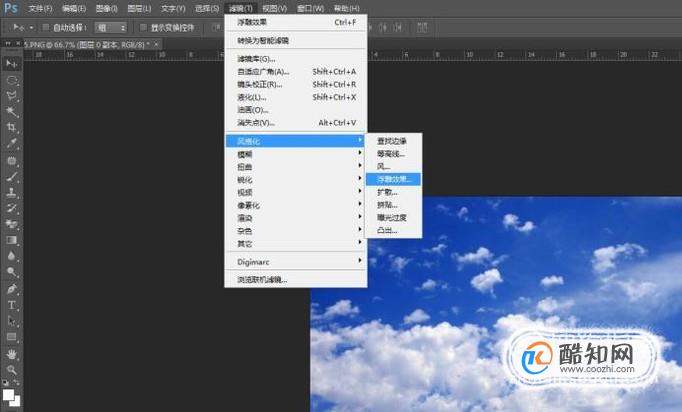Select the Magic Wand tool
The width and height of the screenshot is (682, 412).
(x=11, y=112)
